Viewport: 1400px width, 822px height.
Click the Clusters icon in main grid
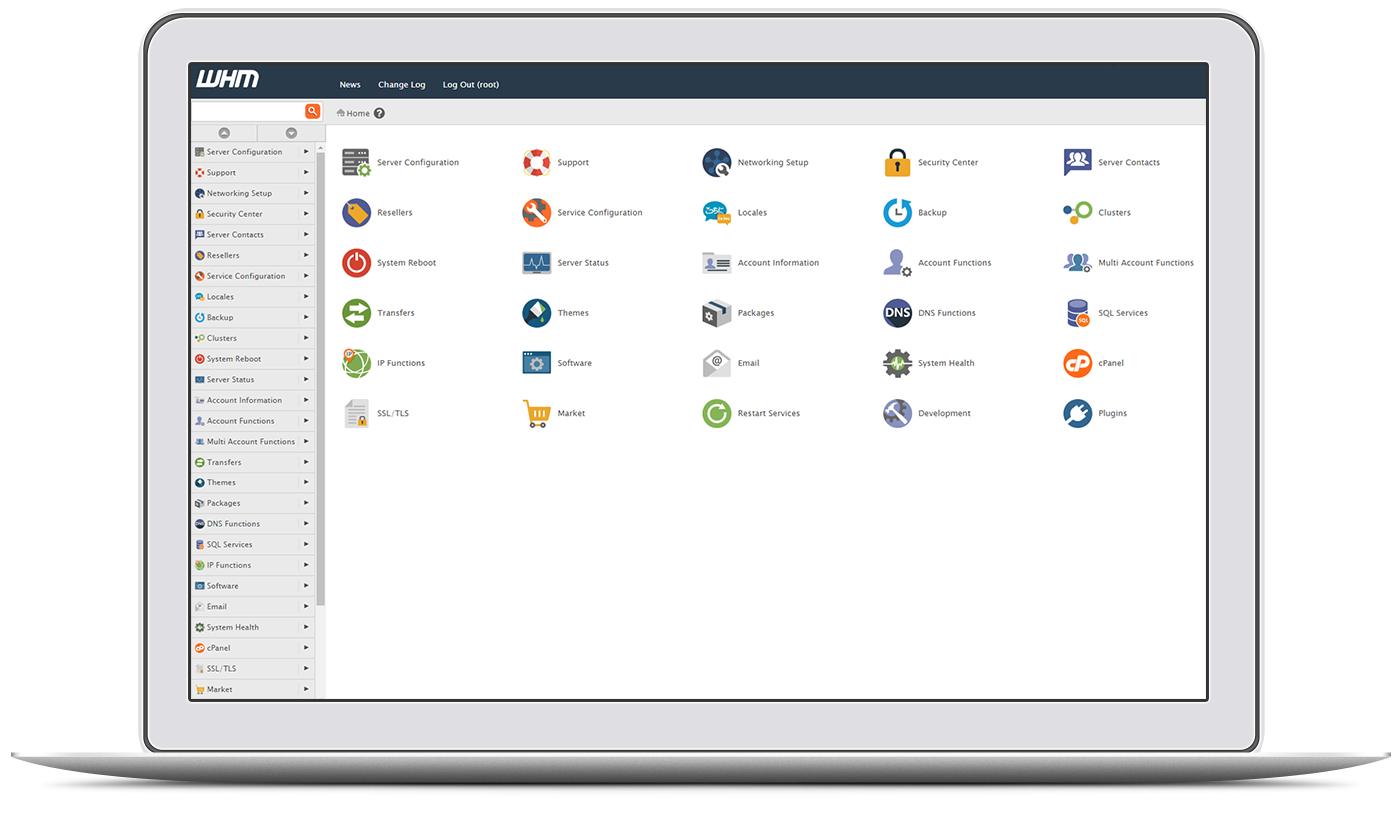tap(1077, 213)
